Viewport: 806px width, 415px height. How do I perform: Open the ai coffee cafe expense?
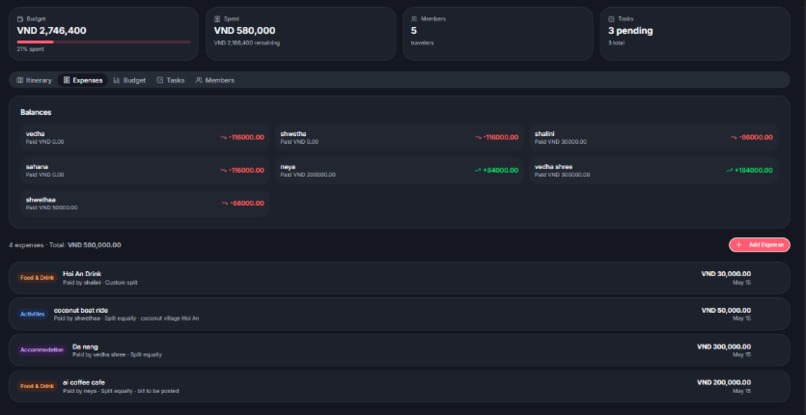point(399,386)
